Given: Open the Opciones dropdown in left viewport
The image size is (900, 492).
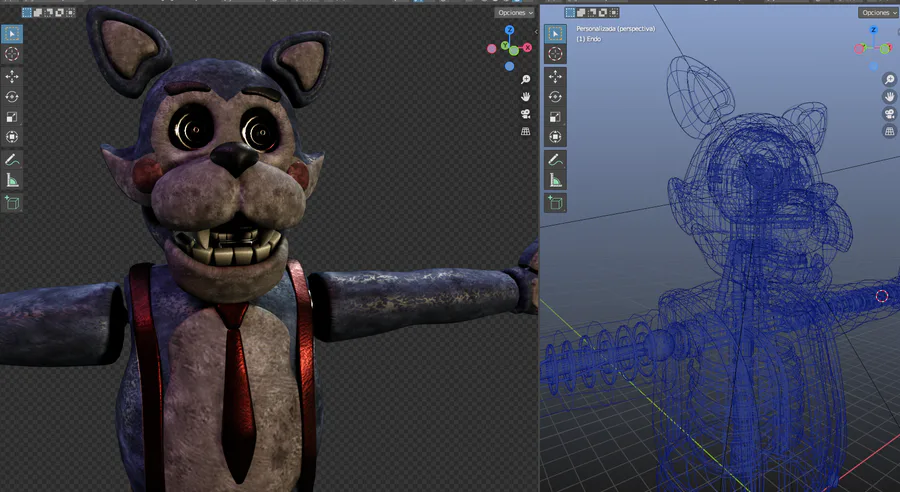Looking at the screenshot, I should pyautogui.click(x=515, y=13).
